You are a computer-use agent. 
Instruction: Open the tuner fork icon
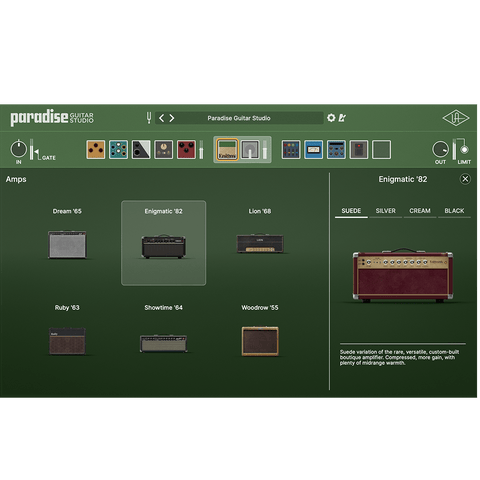pos(149,118)
